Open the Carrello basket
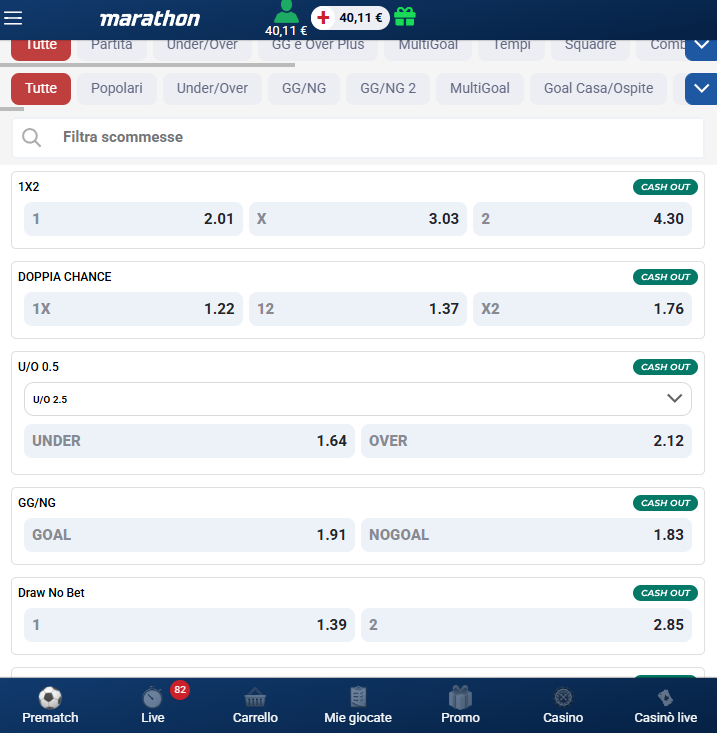Image resolution: width=717 pixels, height=733 pixels. 255,705
